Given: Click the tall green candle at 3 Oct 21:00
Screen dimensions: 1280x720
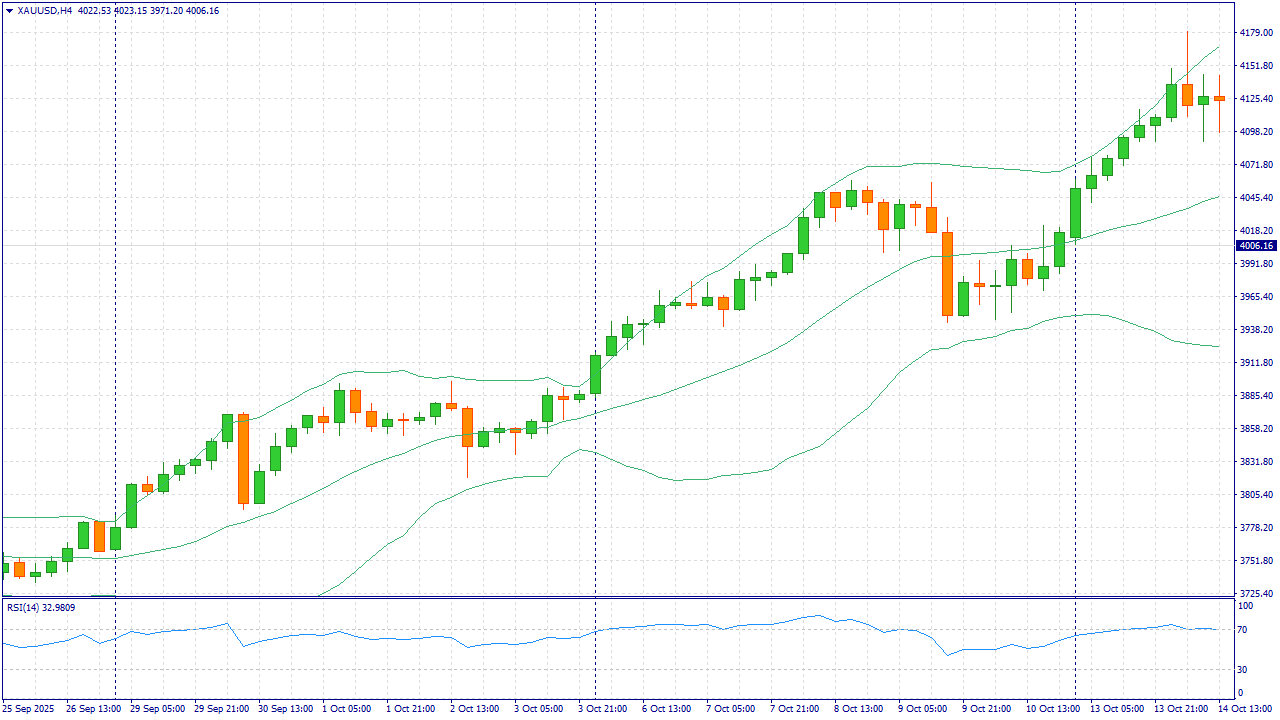Looking at the screenshot, I should [x=595, y=374].
